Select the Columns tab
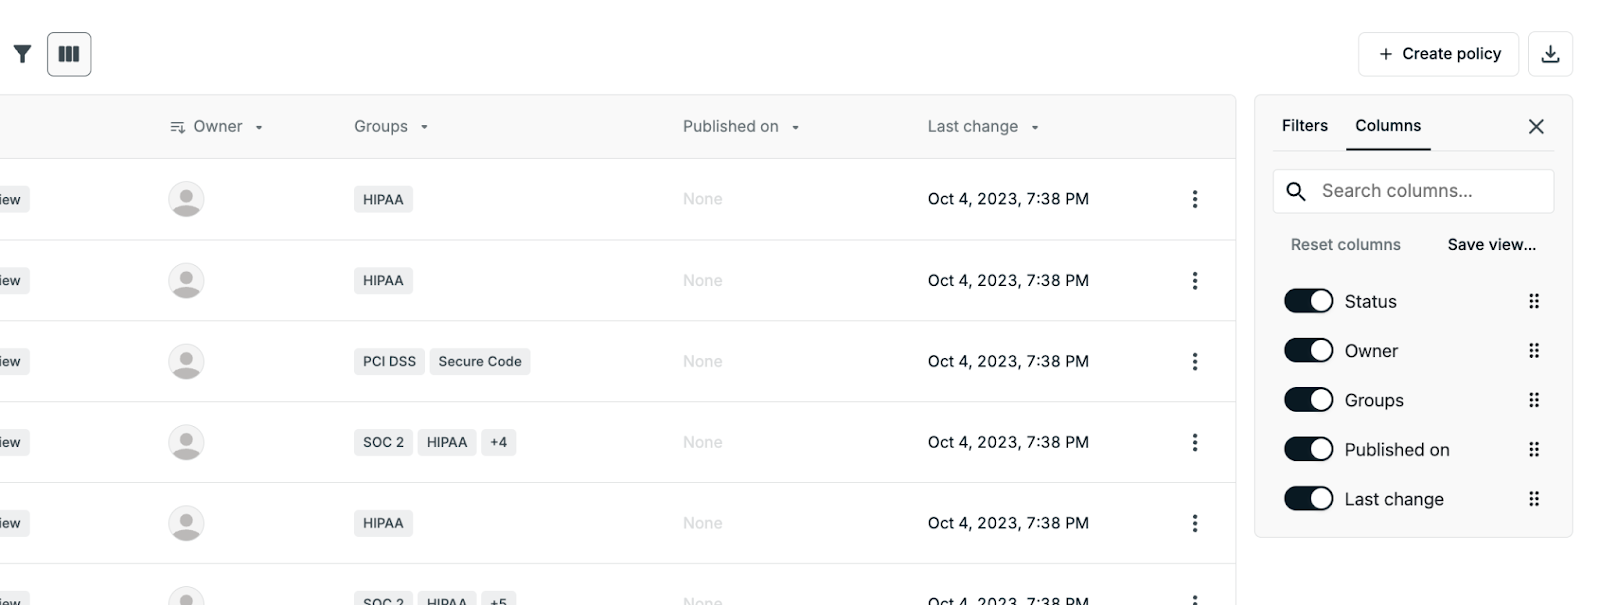1600x605 pixels. pyautogui.click(x=1388, y=126)
